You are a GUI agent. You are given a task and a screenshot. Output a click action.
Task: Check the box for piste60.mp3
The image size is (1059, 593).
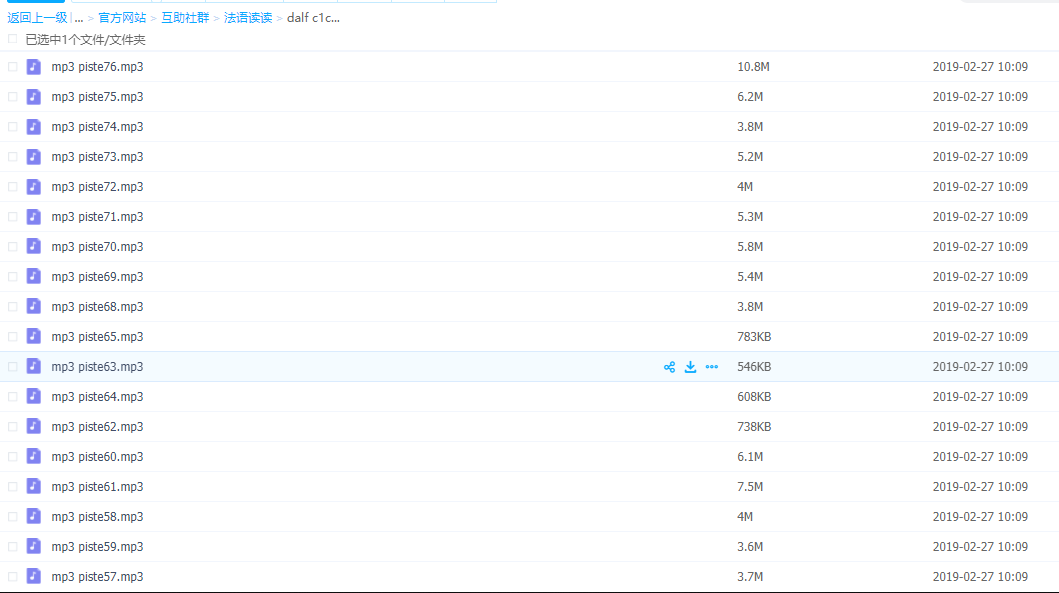[x=12, y=457]
